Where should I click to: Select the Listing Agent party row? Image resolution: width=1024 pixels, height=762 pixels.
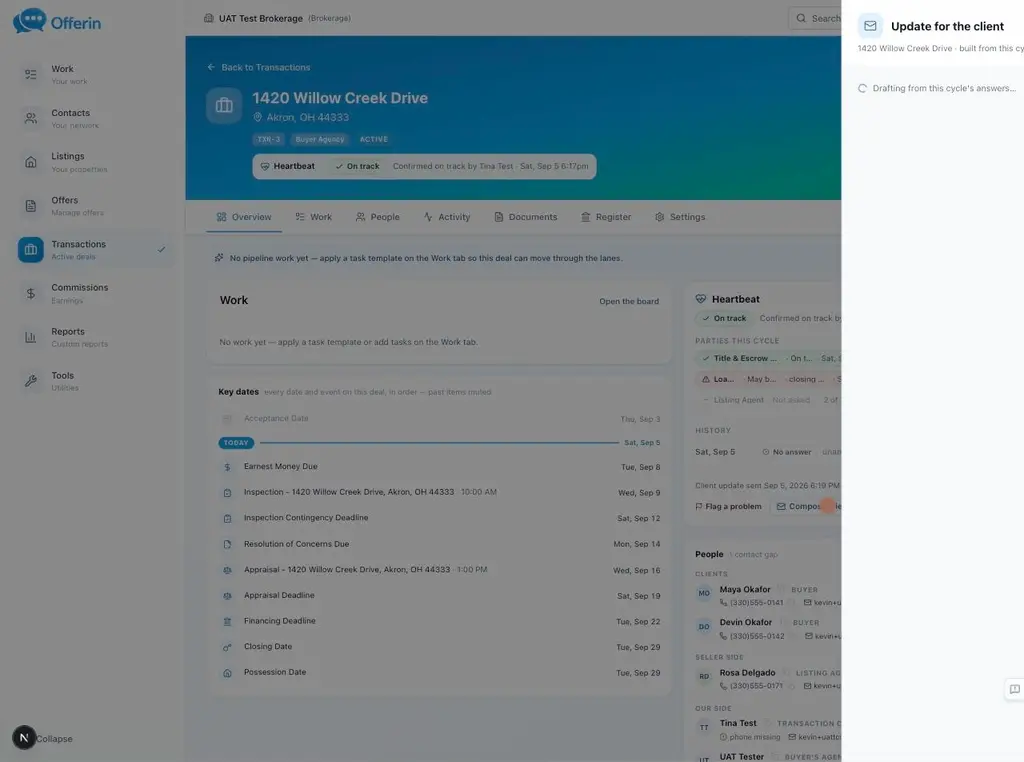pyautogui.click(x=769, y=400)
